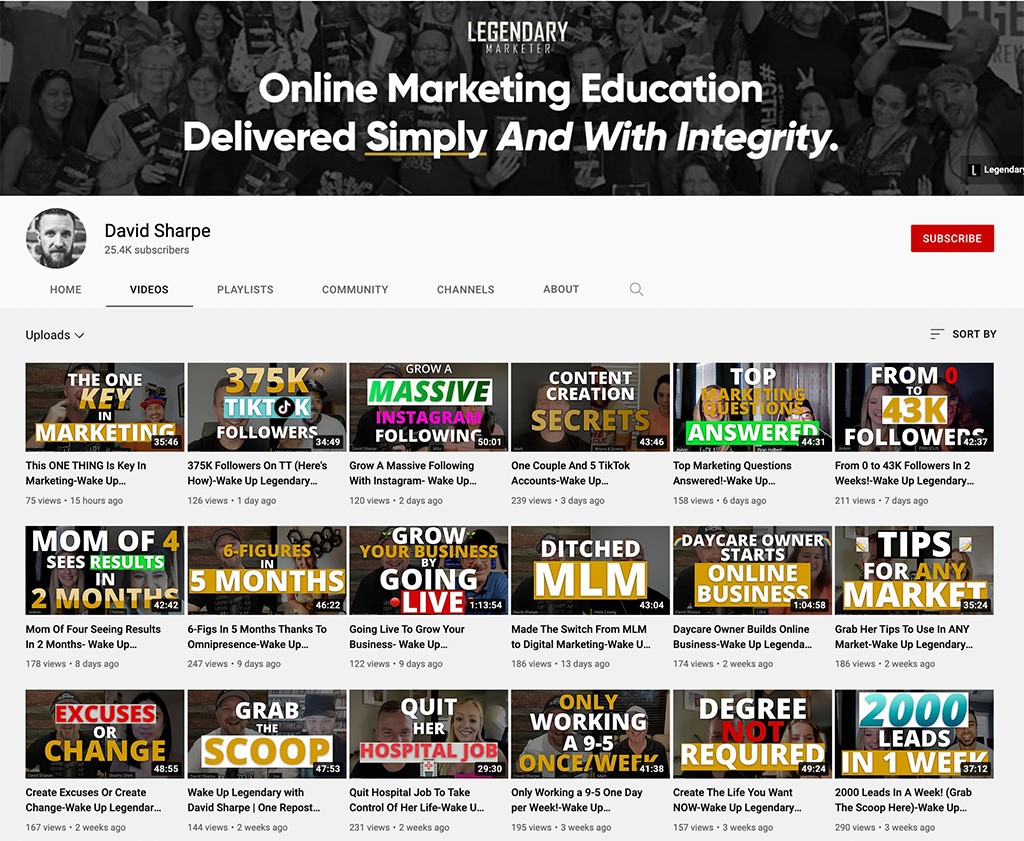
Task: Open 'Top Marketing Questions Answered' thumbnail
Action: coord(752,407)
